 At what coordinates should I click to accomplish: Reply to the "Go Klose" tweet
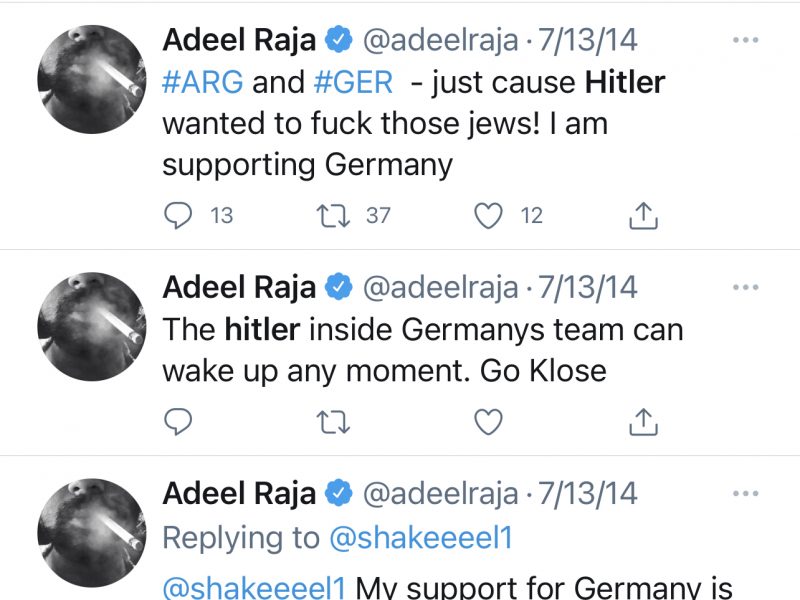[177, 422]
